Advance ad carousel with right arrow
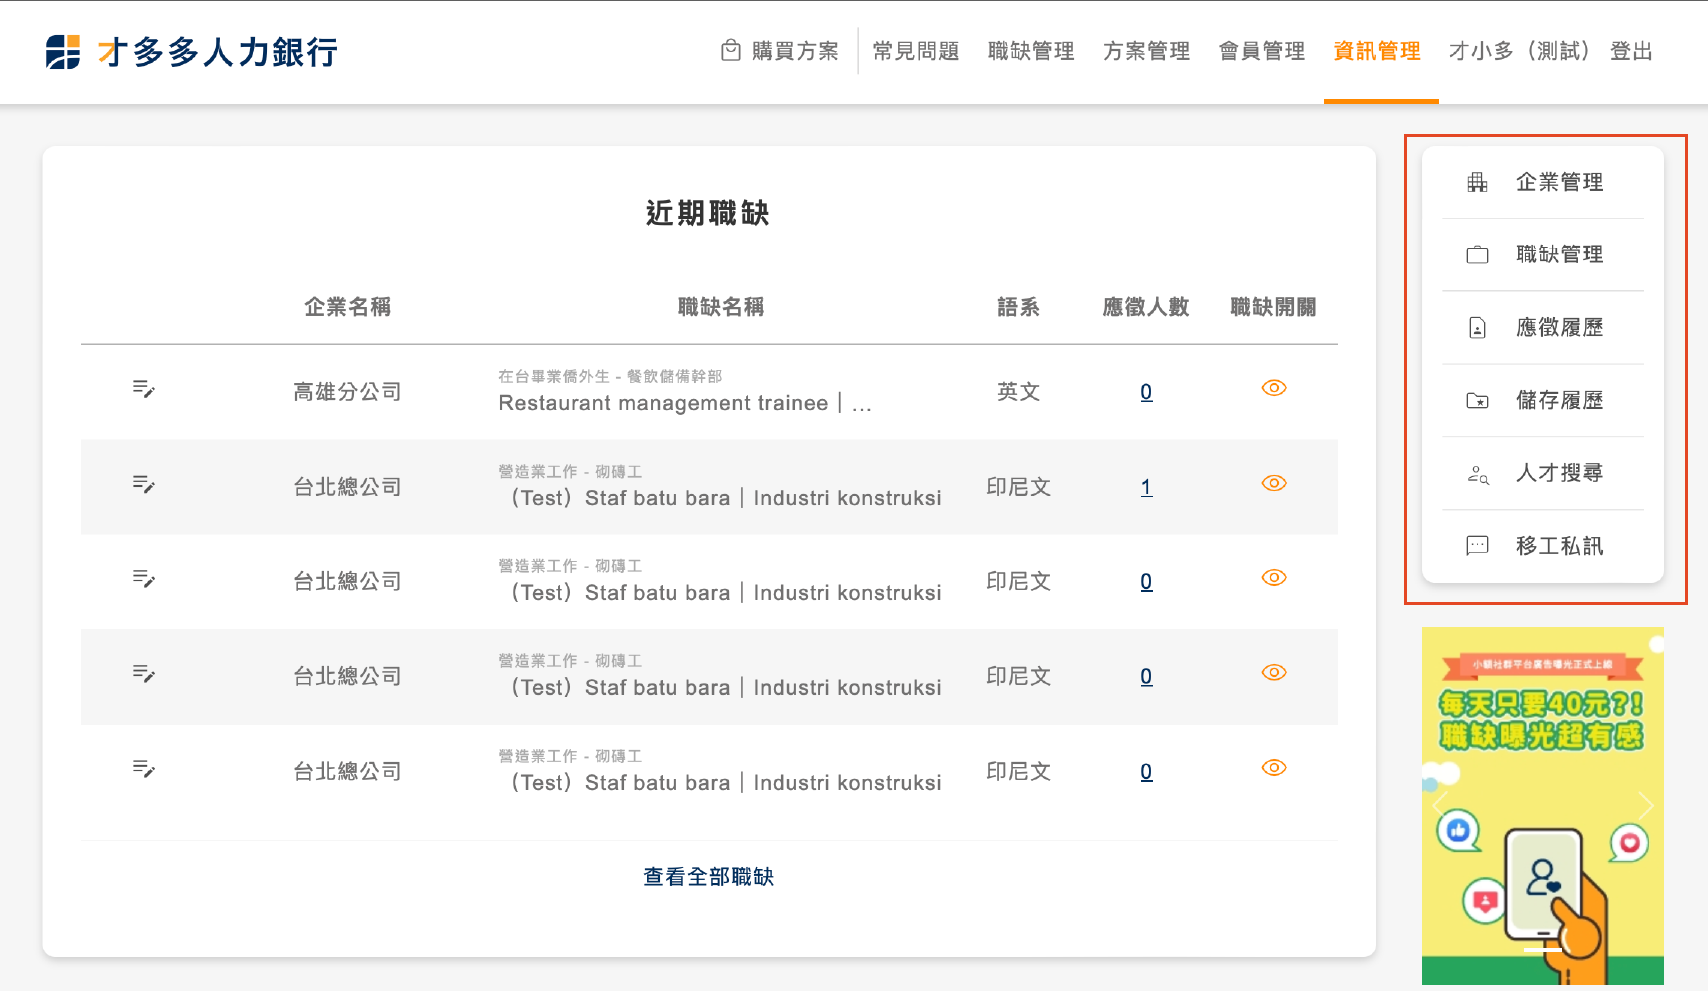1708x991 pixels. (x=1645, y=805)
